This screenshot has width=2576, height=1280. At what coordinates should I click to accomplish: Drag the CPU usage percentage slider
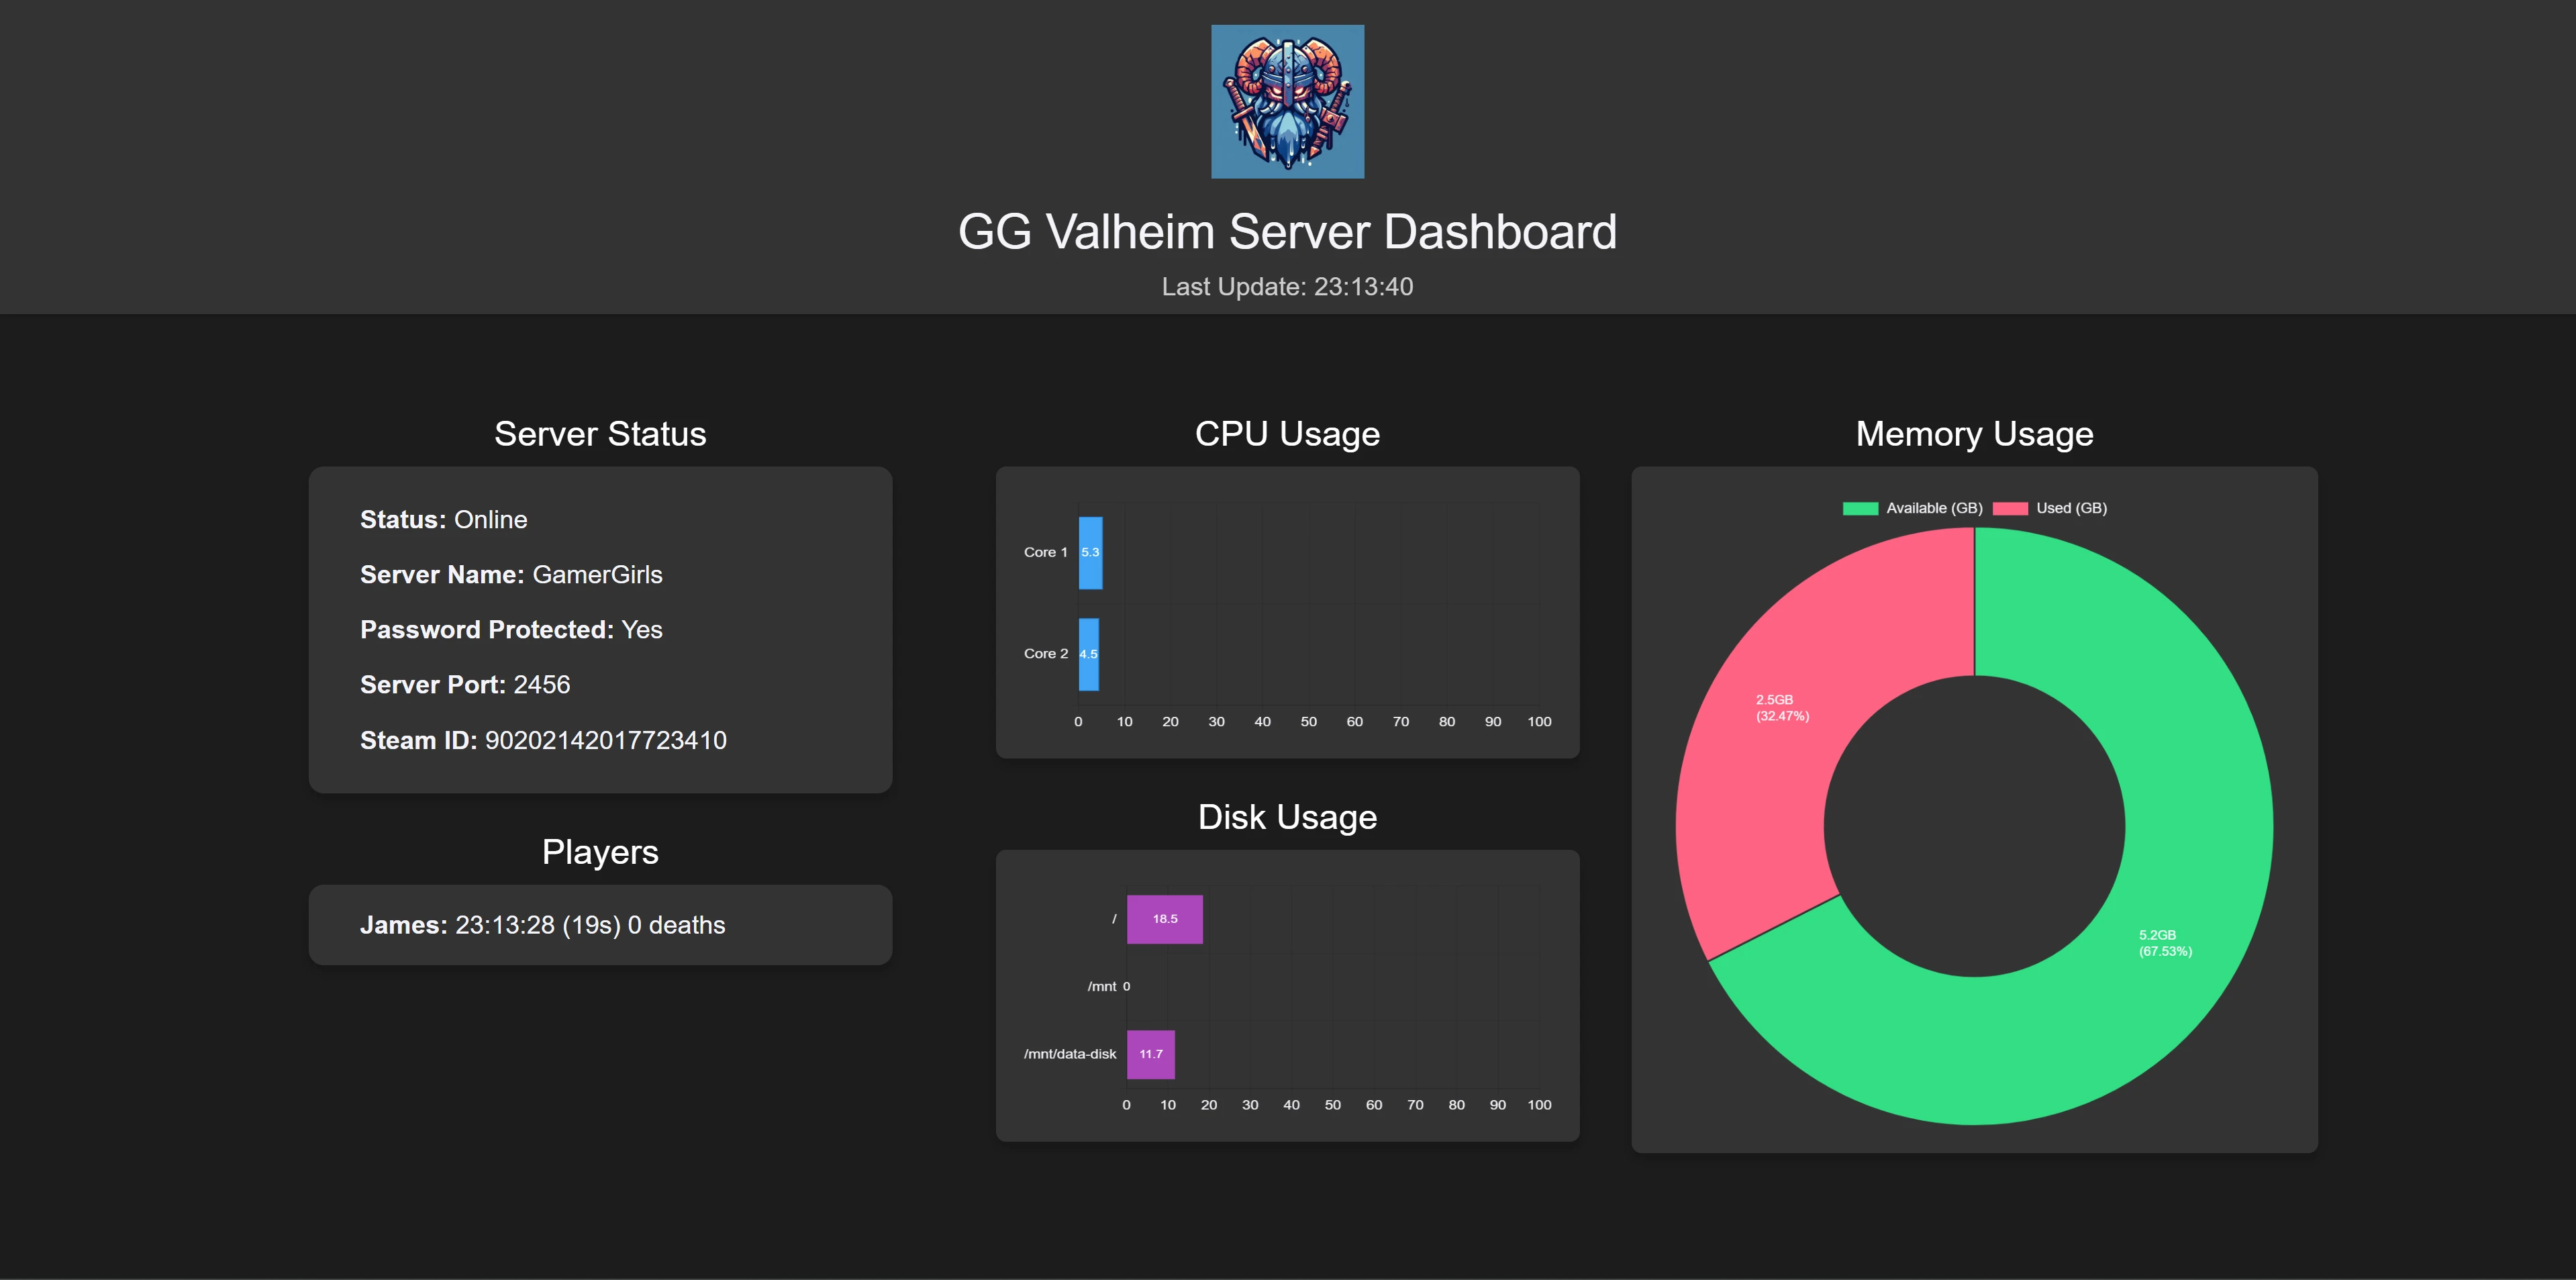tap(1084, 550)
